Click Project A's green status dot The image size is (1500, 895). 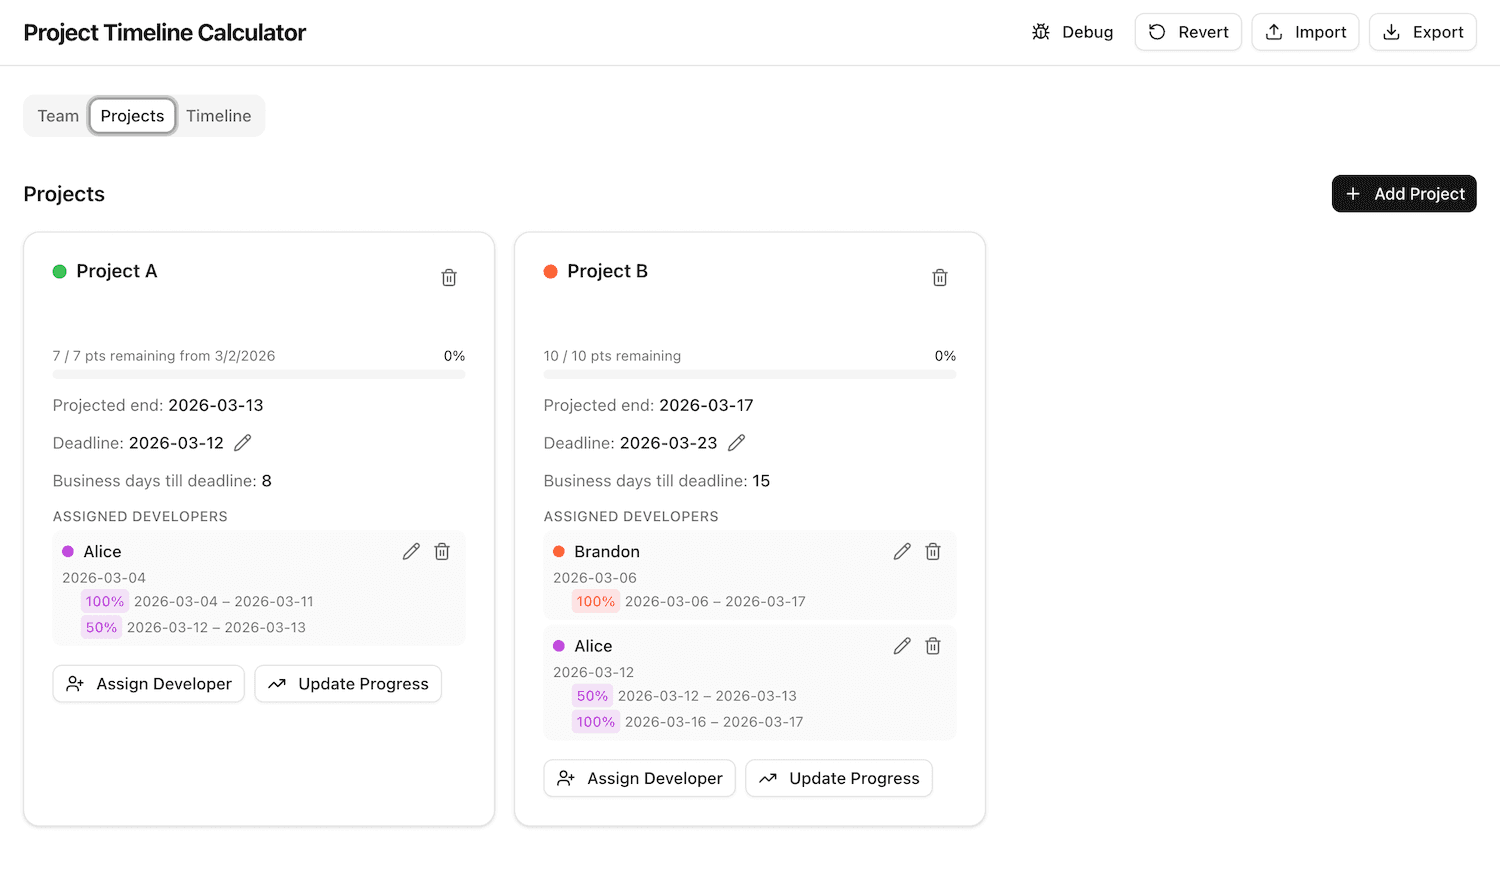point(59,271)
